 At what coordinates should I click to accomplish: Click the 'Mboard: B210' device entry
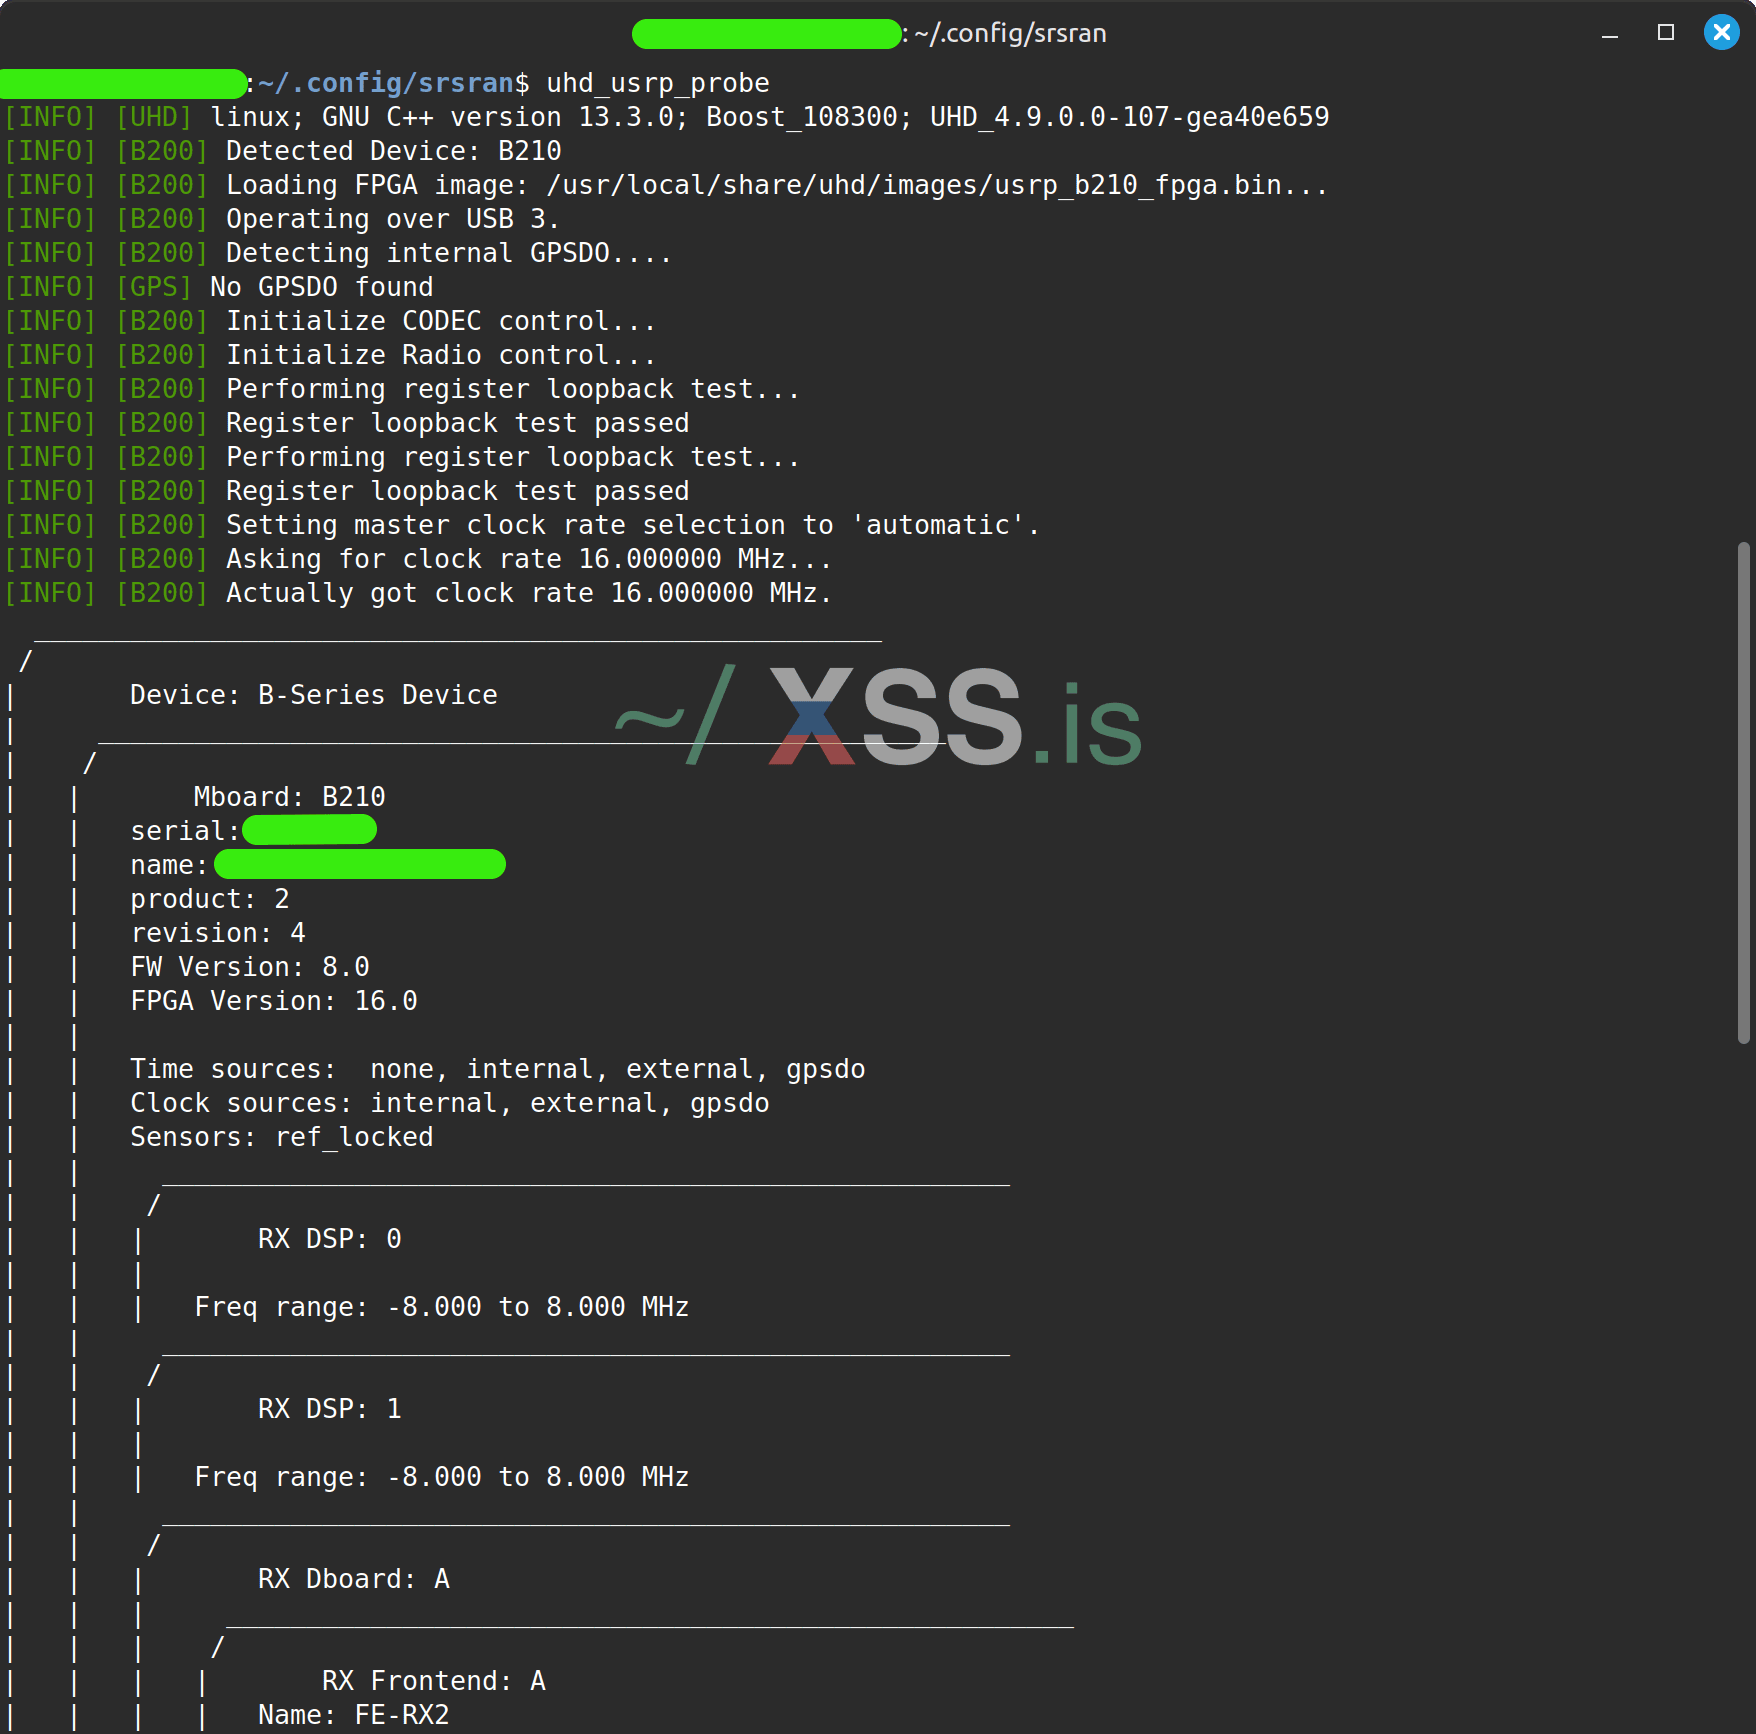[289, 796]
